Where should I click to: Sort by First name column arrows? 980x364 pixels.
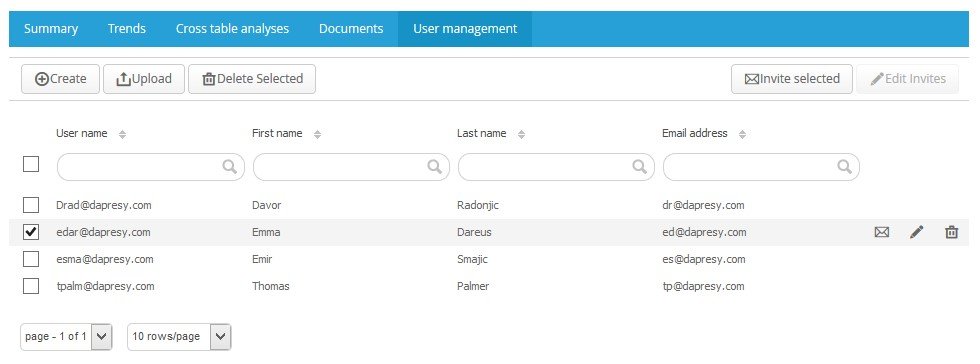[x=318, y=134]
